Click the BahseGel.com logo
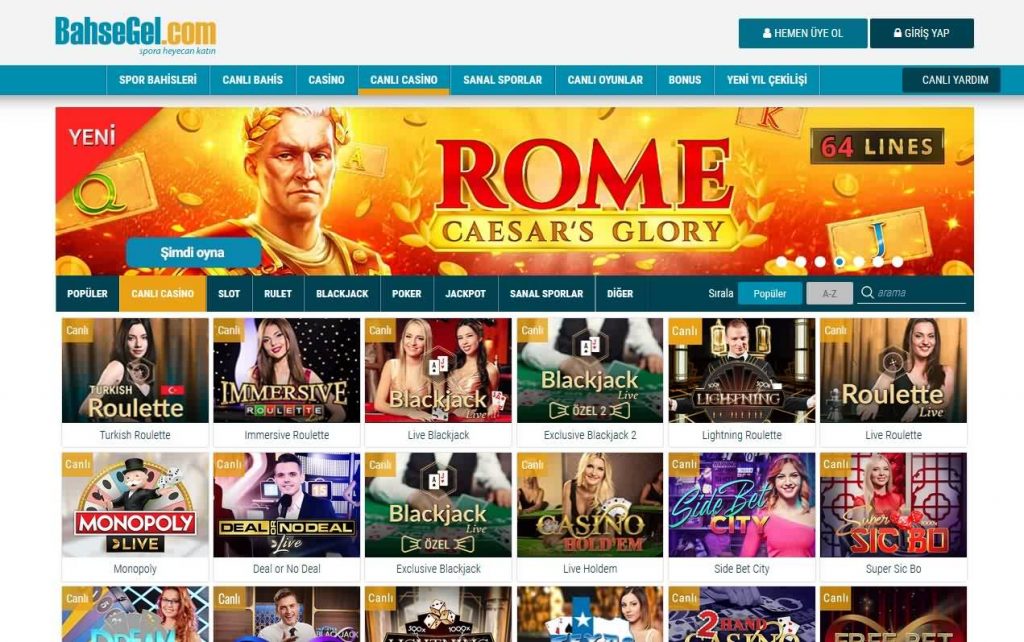The image size is (1024, 642). pyautogui.click(x=135, y=35)
